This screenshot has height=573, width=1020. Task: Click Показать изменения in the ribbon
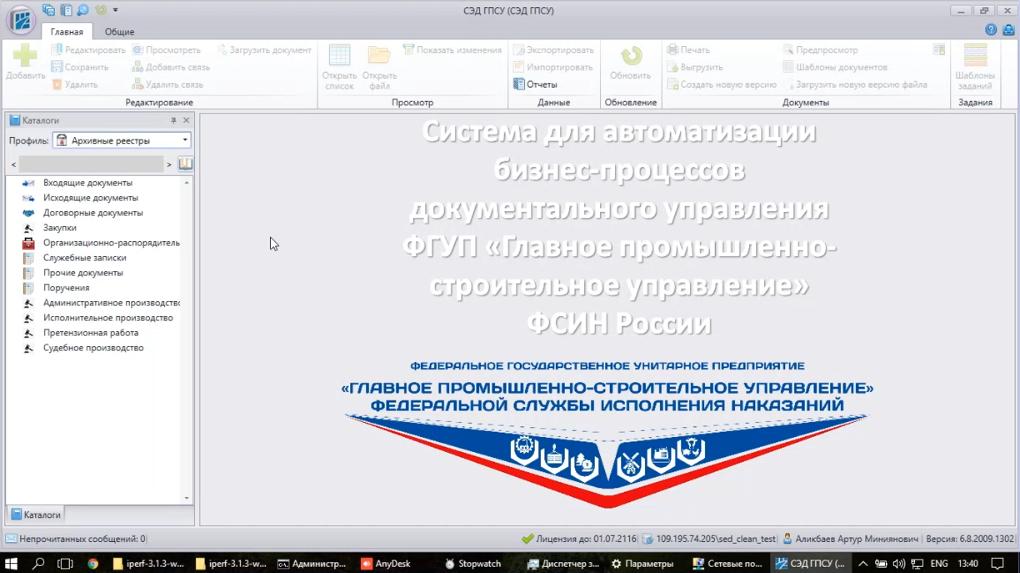453,50
